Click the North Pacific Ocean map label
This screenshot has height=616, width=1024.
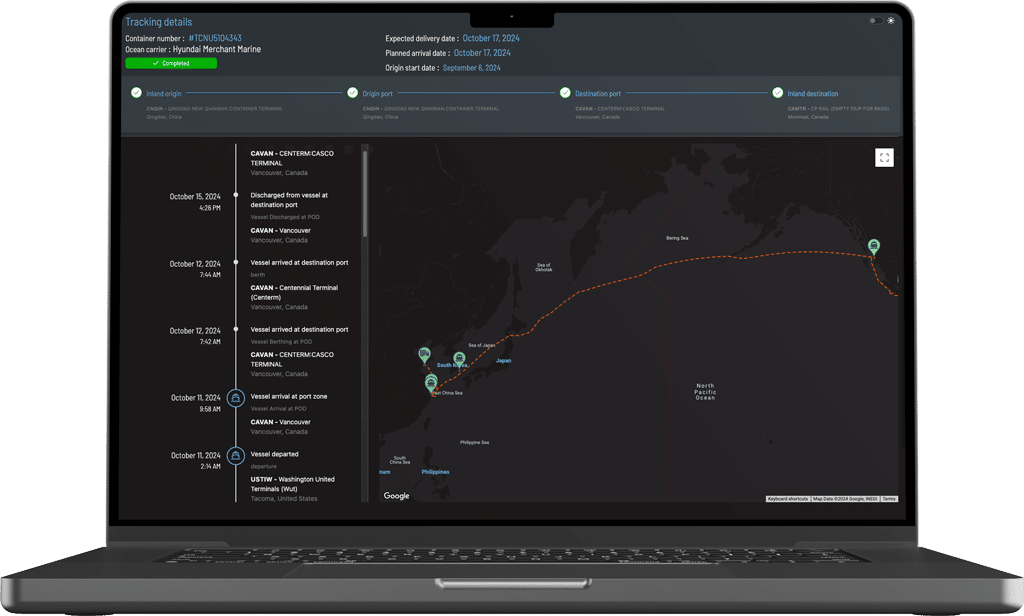705,391
